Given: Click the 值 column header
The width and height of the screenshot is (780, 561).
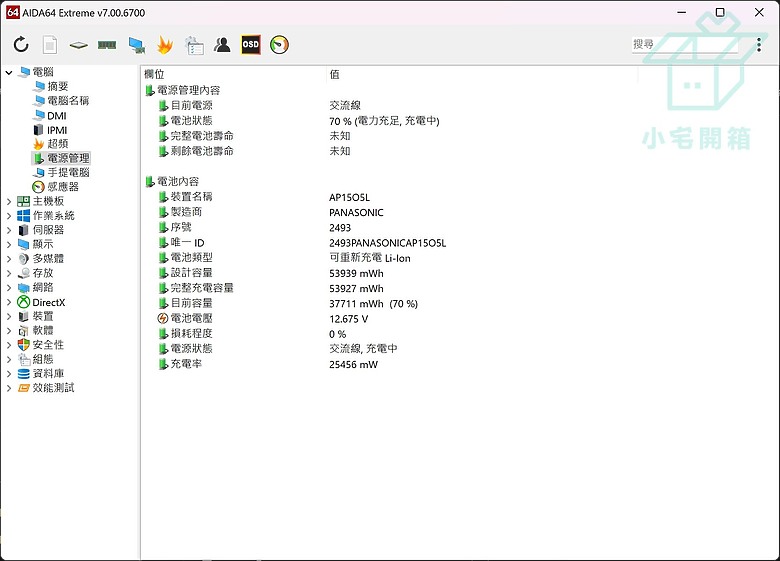Looking at the screenshot, I should 334,75.
